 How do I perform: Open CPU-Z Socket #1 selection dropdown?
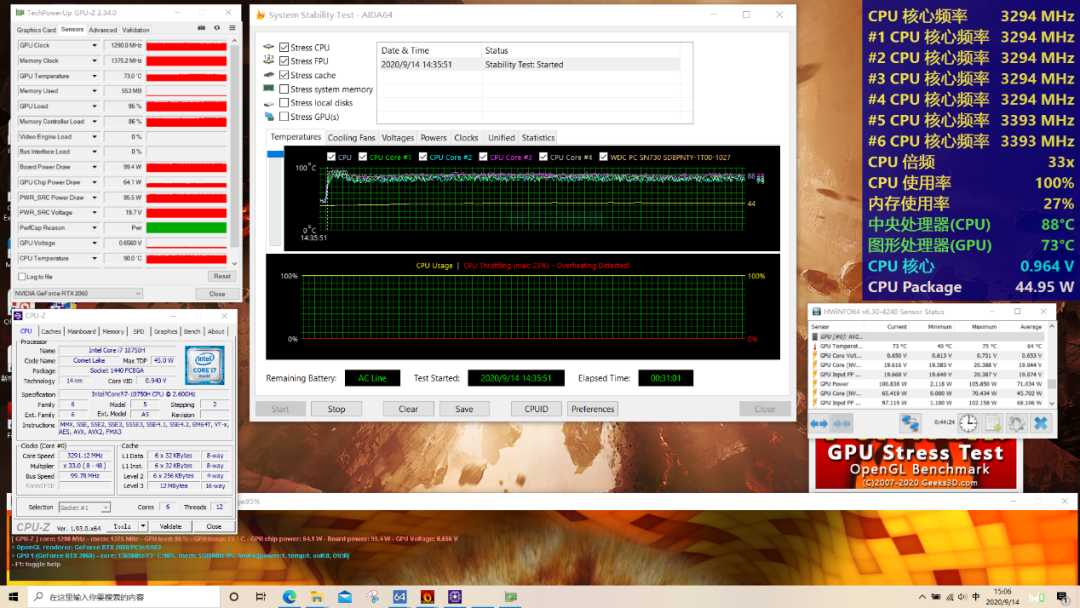click(x=84, y=507)
